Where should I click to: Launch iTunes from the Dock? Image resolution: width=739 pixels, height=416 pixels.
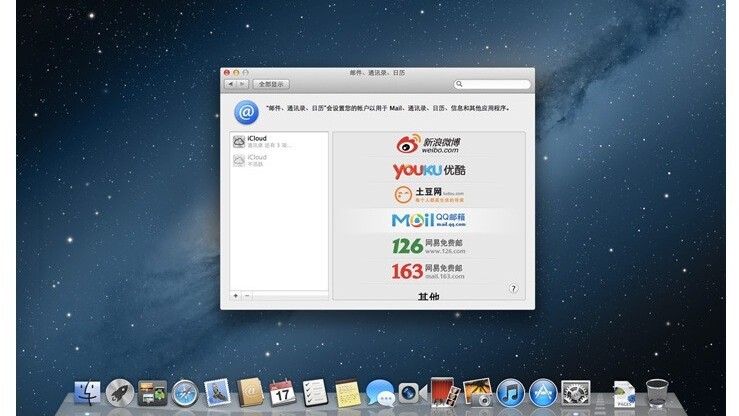pos(510,391)
